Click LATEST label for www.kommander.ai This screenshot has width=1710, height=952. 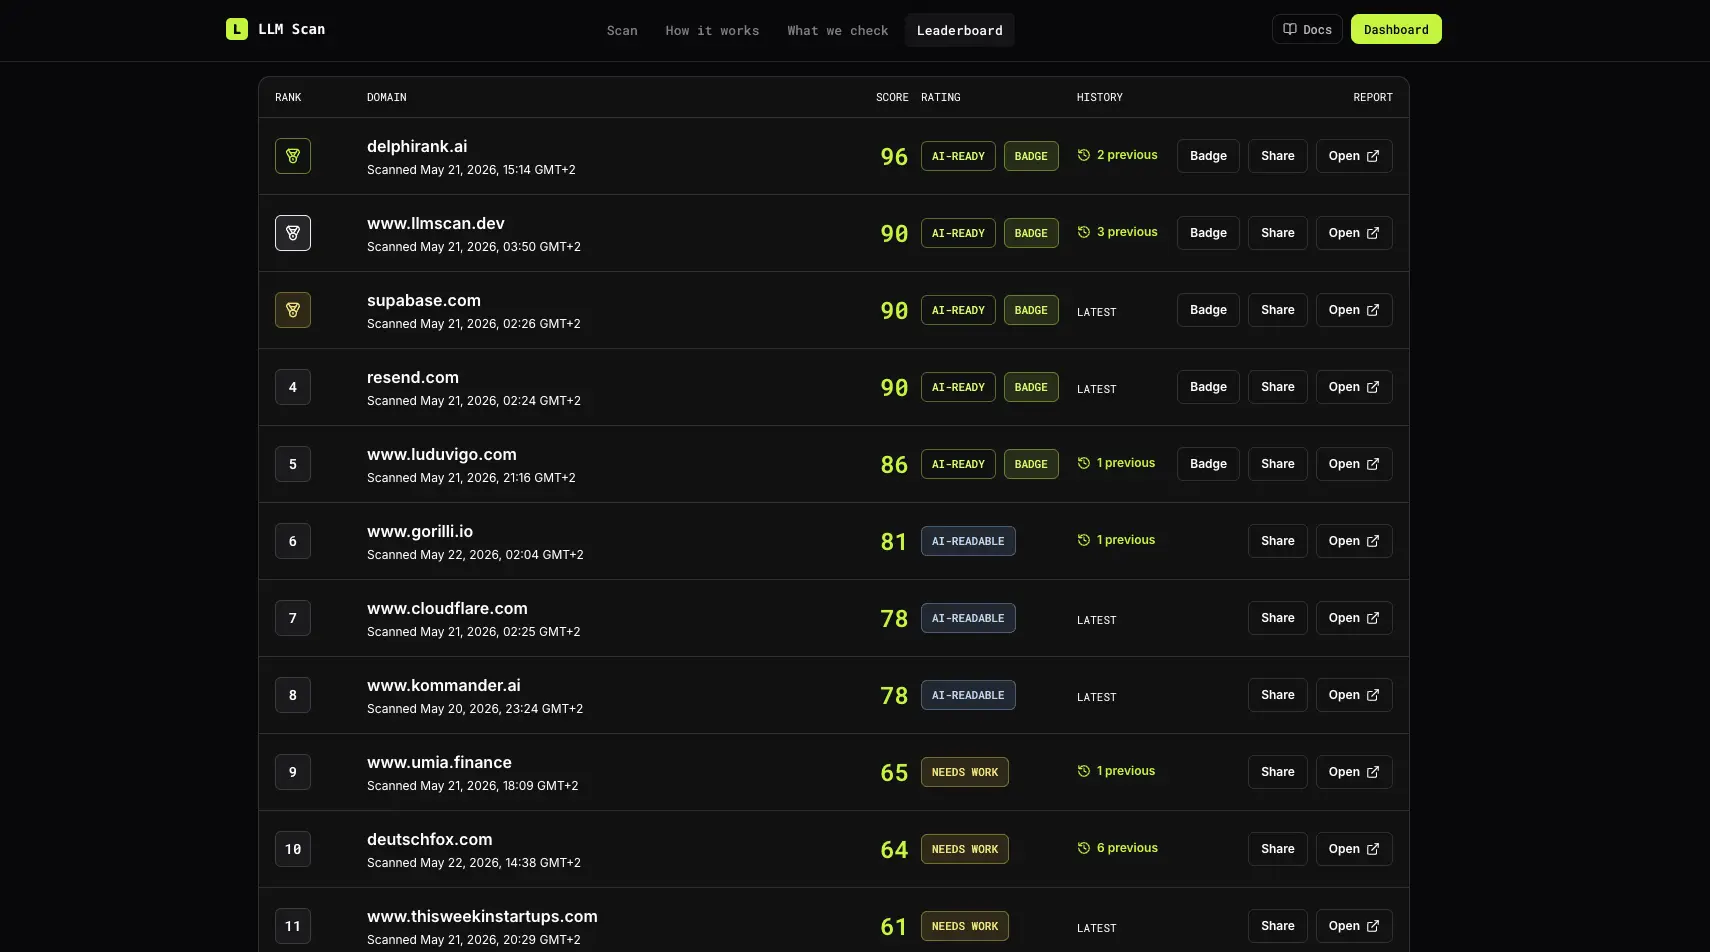1096,697
